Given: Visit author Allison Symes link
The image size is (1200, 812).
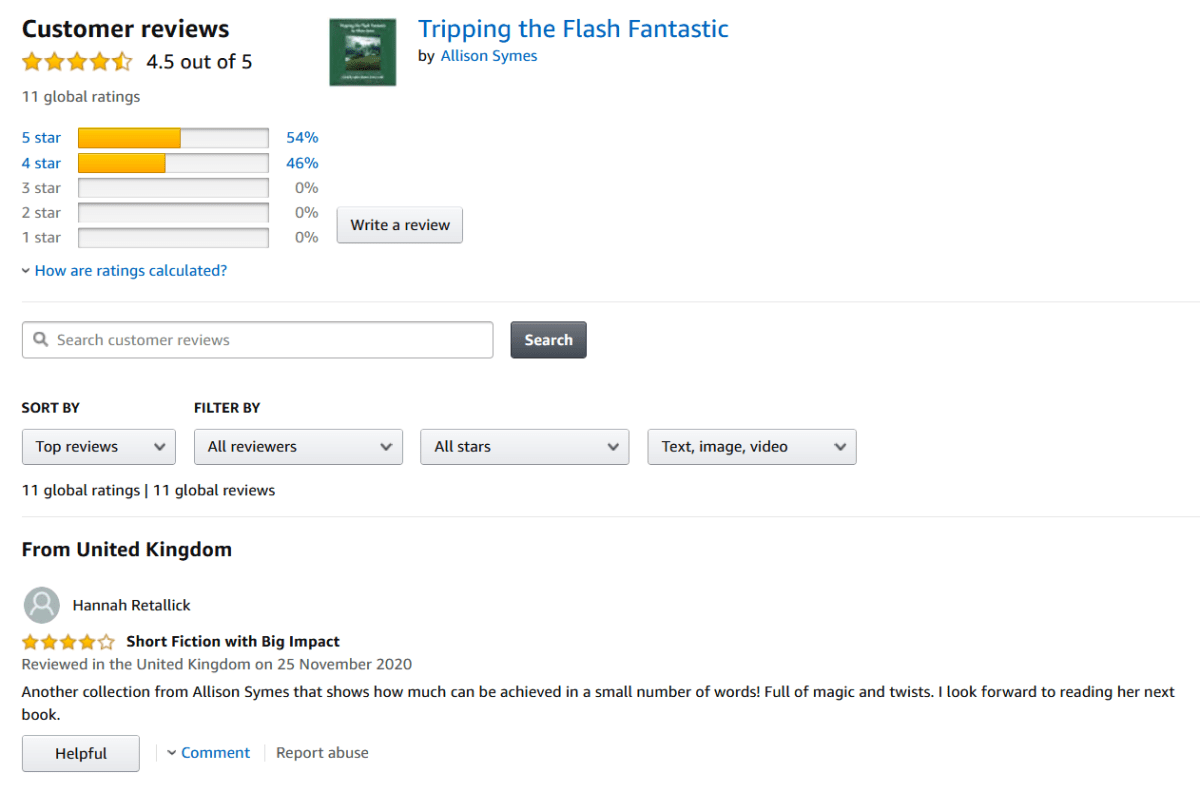Looking at the screenshot, I should (489, 56).
